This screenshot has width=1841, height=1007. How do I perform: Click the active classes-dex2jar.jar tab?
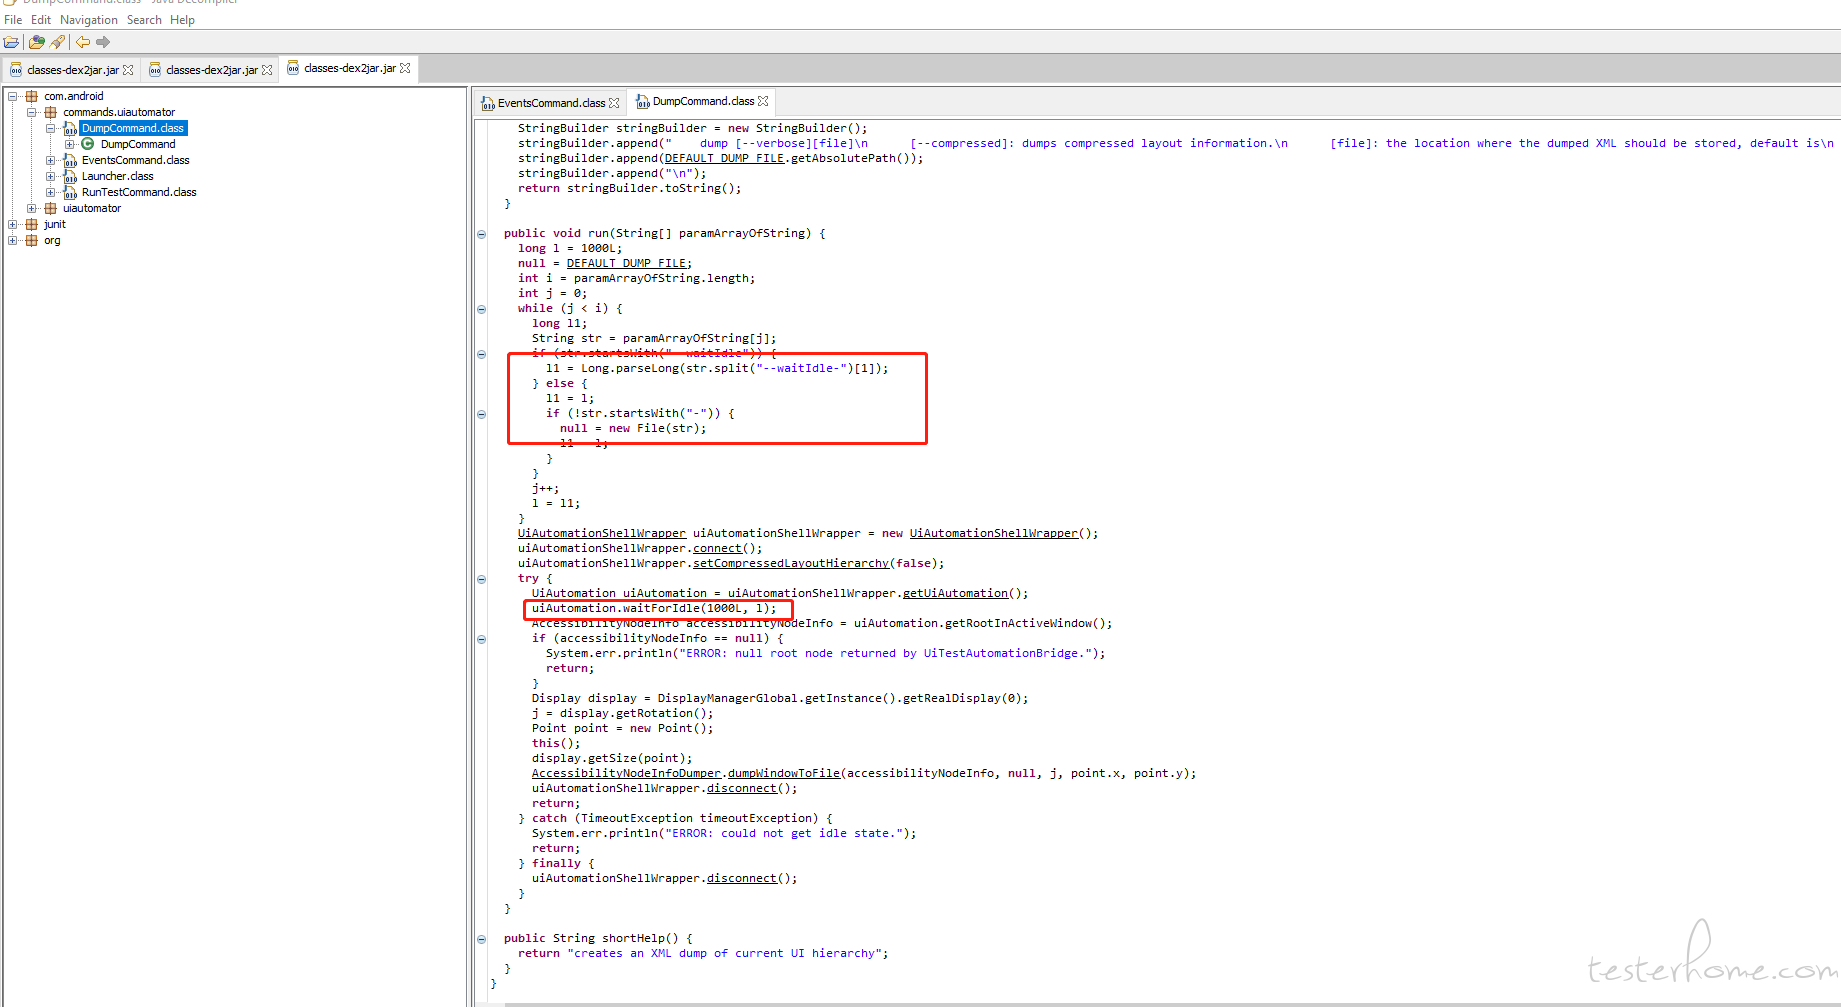tap(349, 68)
